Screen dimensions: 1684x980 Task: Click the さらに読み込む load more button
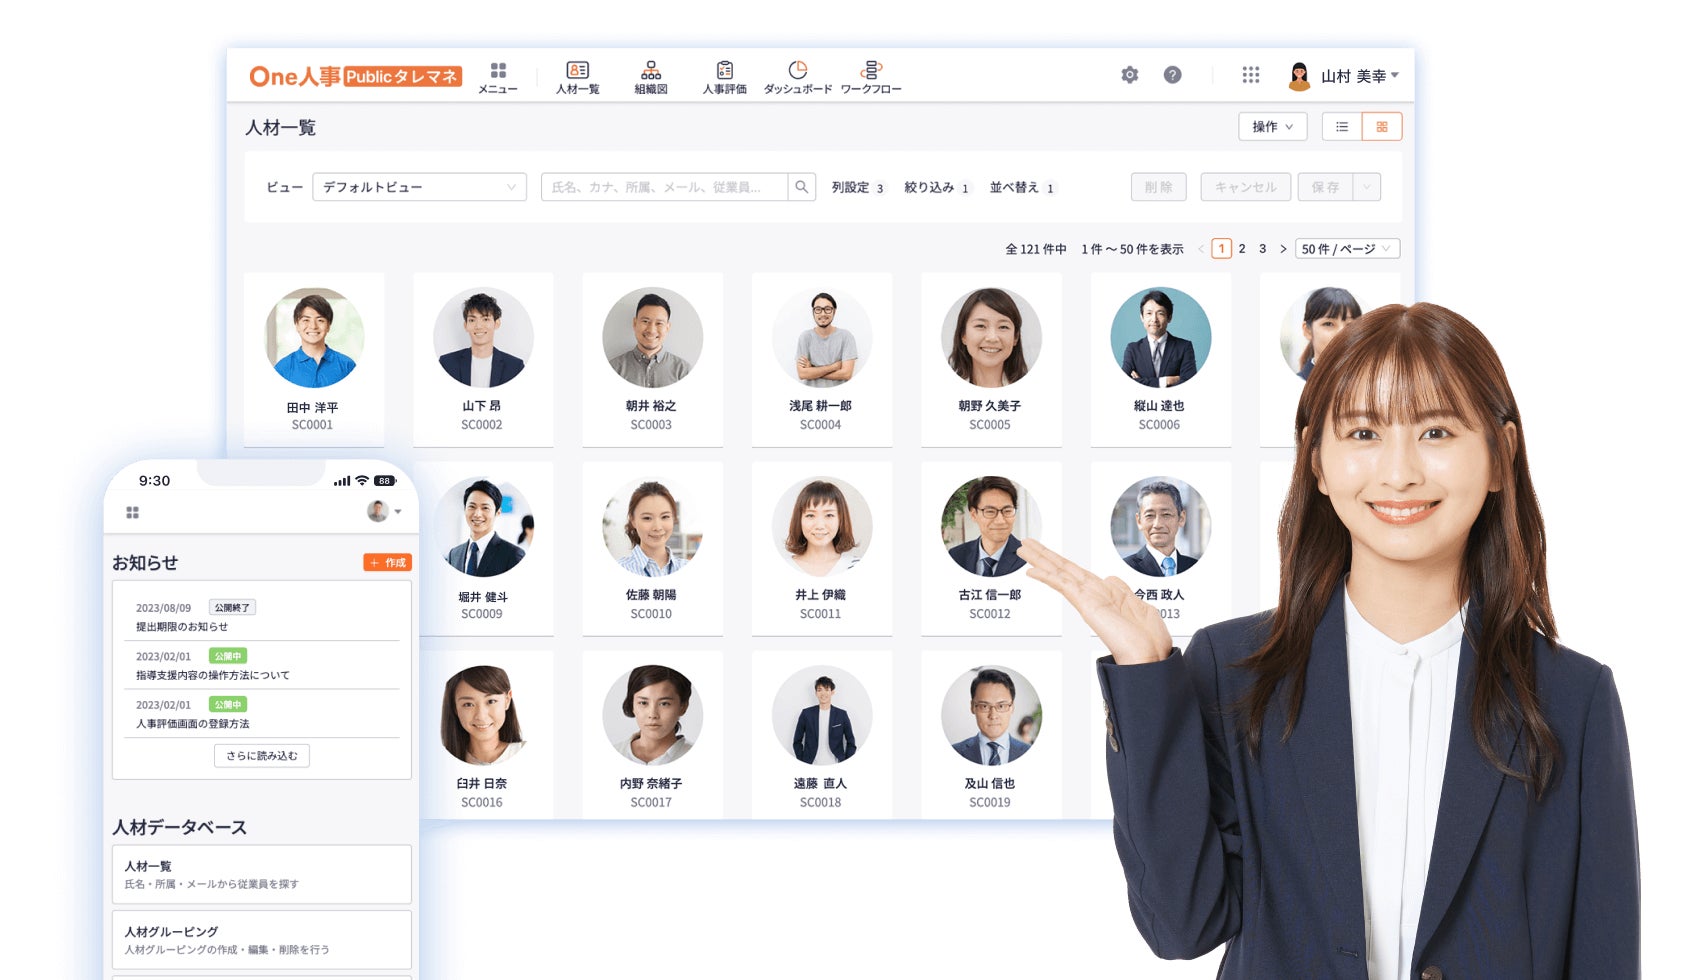point(262,756)
